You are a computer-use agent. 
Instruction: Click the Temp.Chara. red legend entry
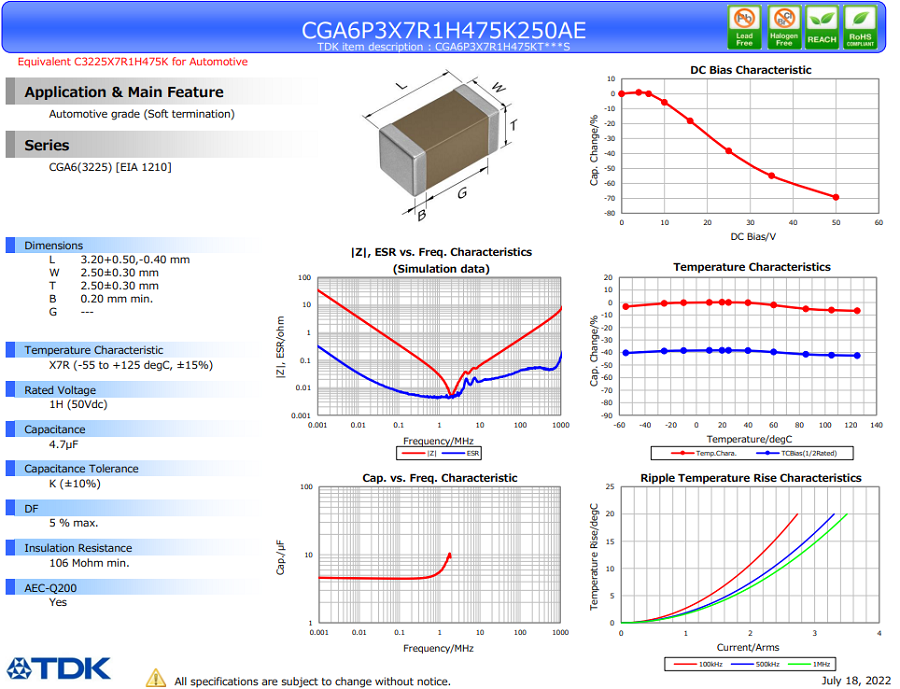point(704,454)
